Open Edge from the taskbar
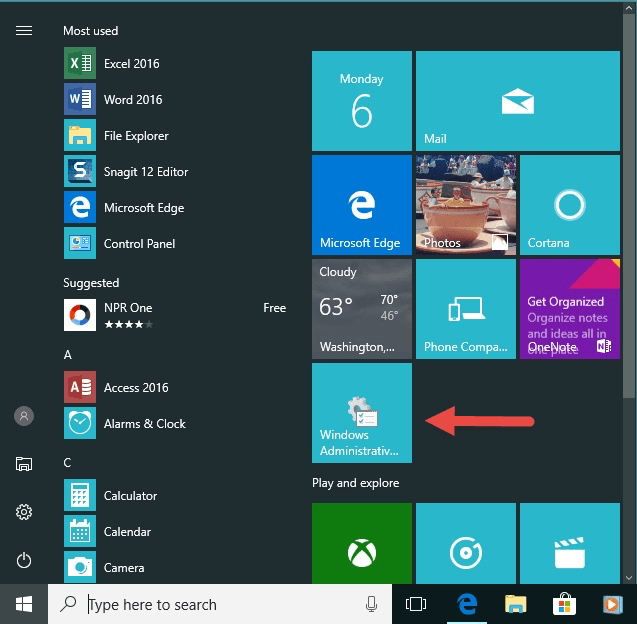This screenshot has width=637, height=624. [x=466, y=604]
